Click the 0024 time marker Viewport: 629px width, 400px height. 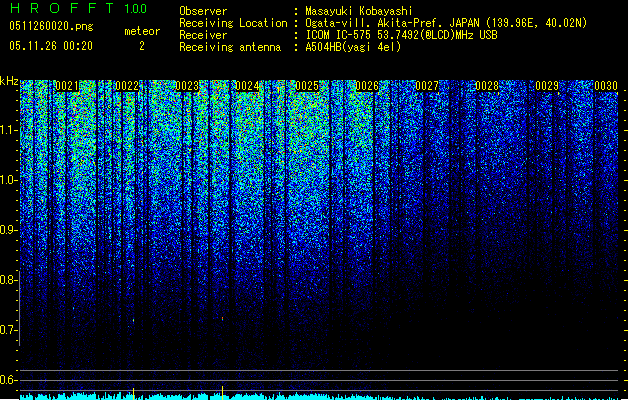247,86
